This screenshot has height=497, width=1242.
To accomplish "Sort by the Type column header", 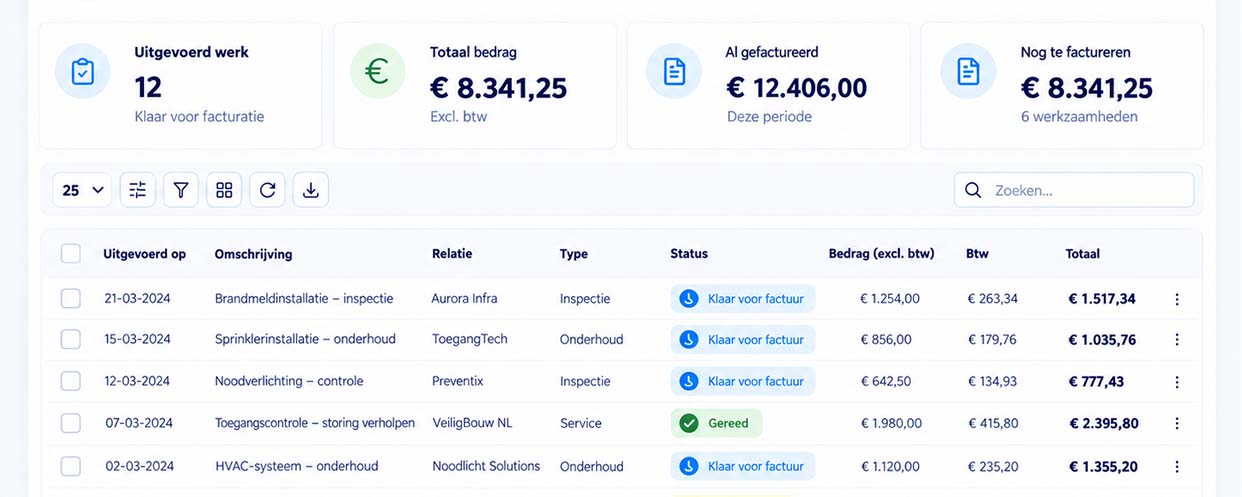I will (574, 254).
